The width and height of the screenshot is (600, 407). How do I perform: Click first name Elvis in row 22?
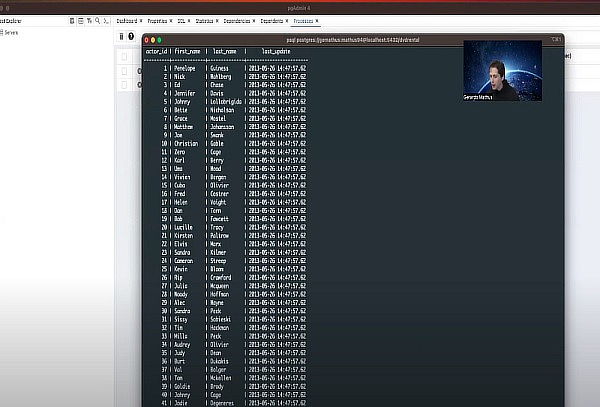coord(181,244)
